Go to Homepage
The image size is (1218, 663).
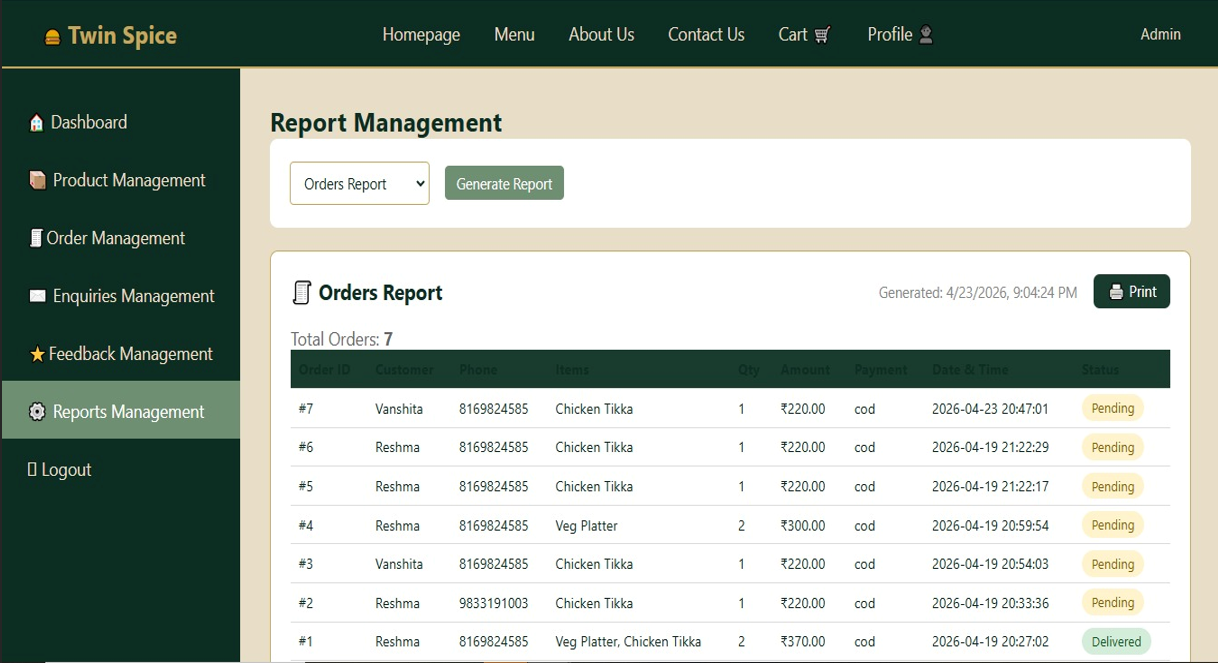[421, 34]
